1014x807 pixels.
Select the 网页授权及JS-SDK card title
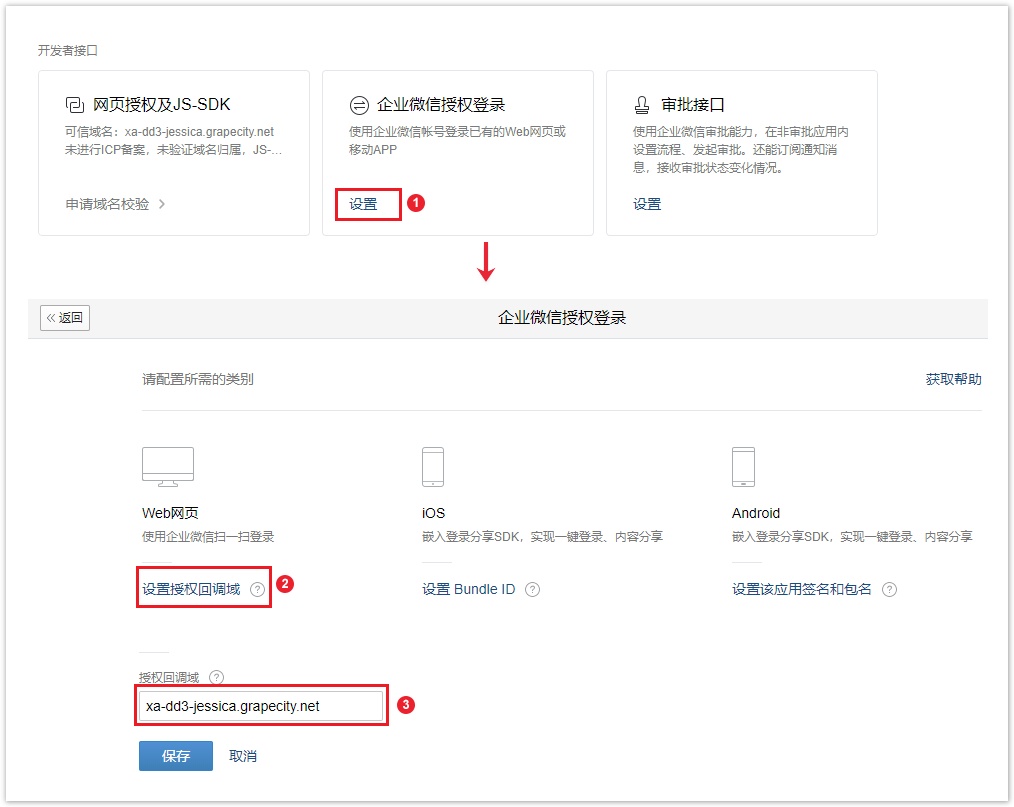(162, 105)
